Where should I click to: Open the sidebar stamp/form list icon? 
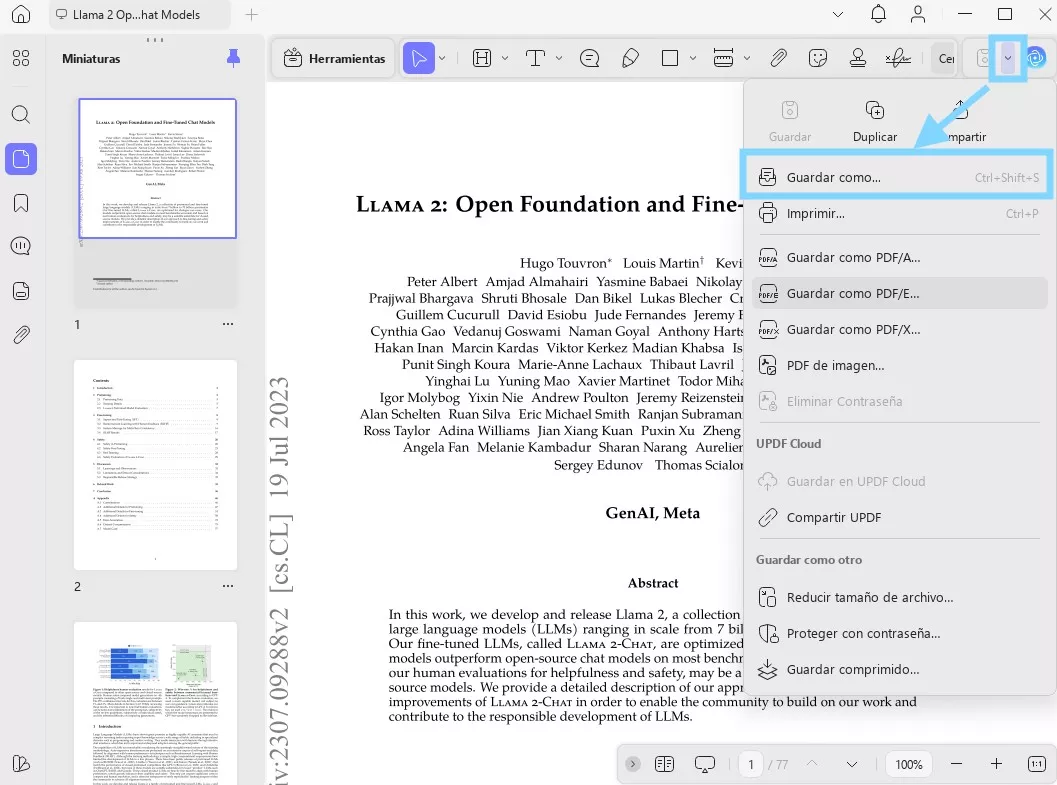coord(21,290)
